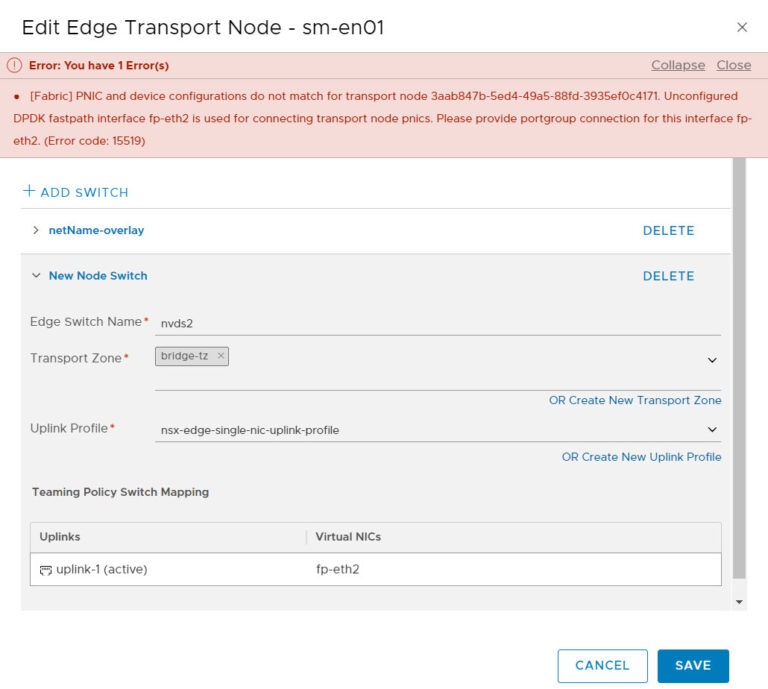Click the uplink-1 network adapter icon
This screenshot has height=689, width=768.
46,570
